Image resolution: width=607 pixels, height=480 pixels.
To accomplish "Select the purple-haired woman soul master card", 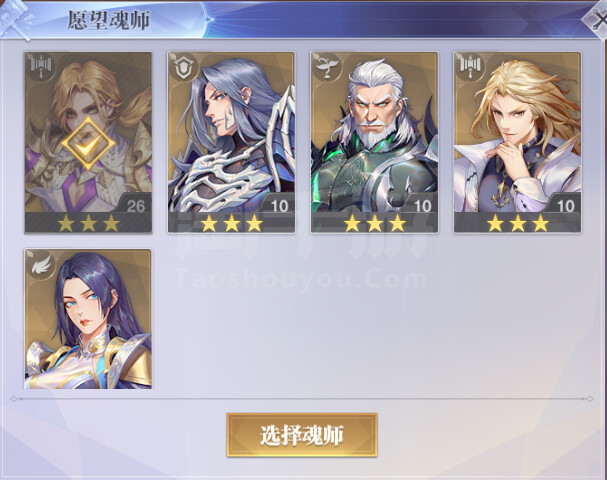I will tap(88, 319).
